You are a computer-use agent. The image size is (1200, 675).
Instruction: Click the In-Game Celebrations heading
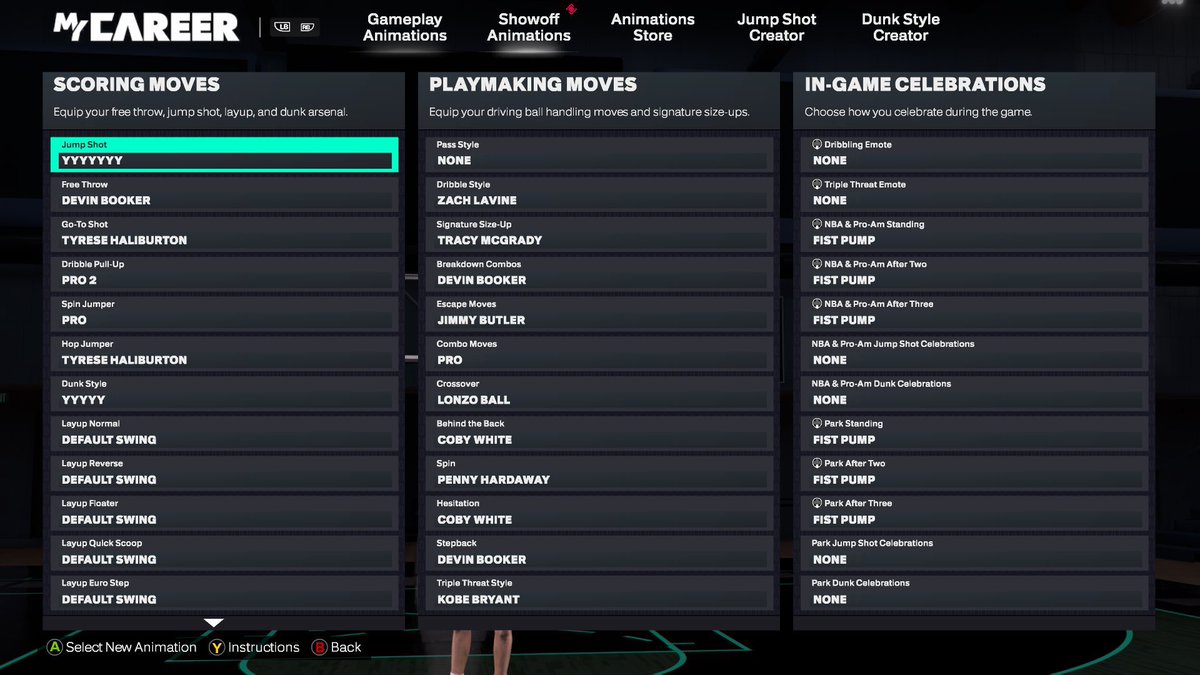click(925, 85)
